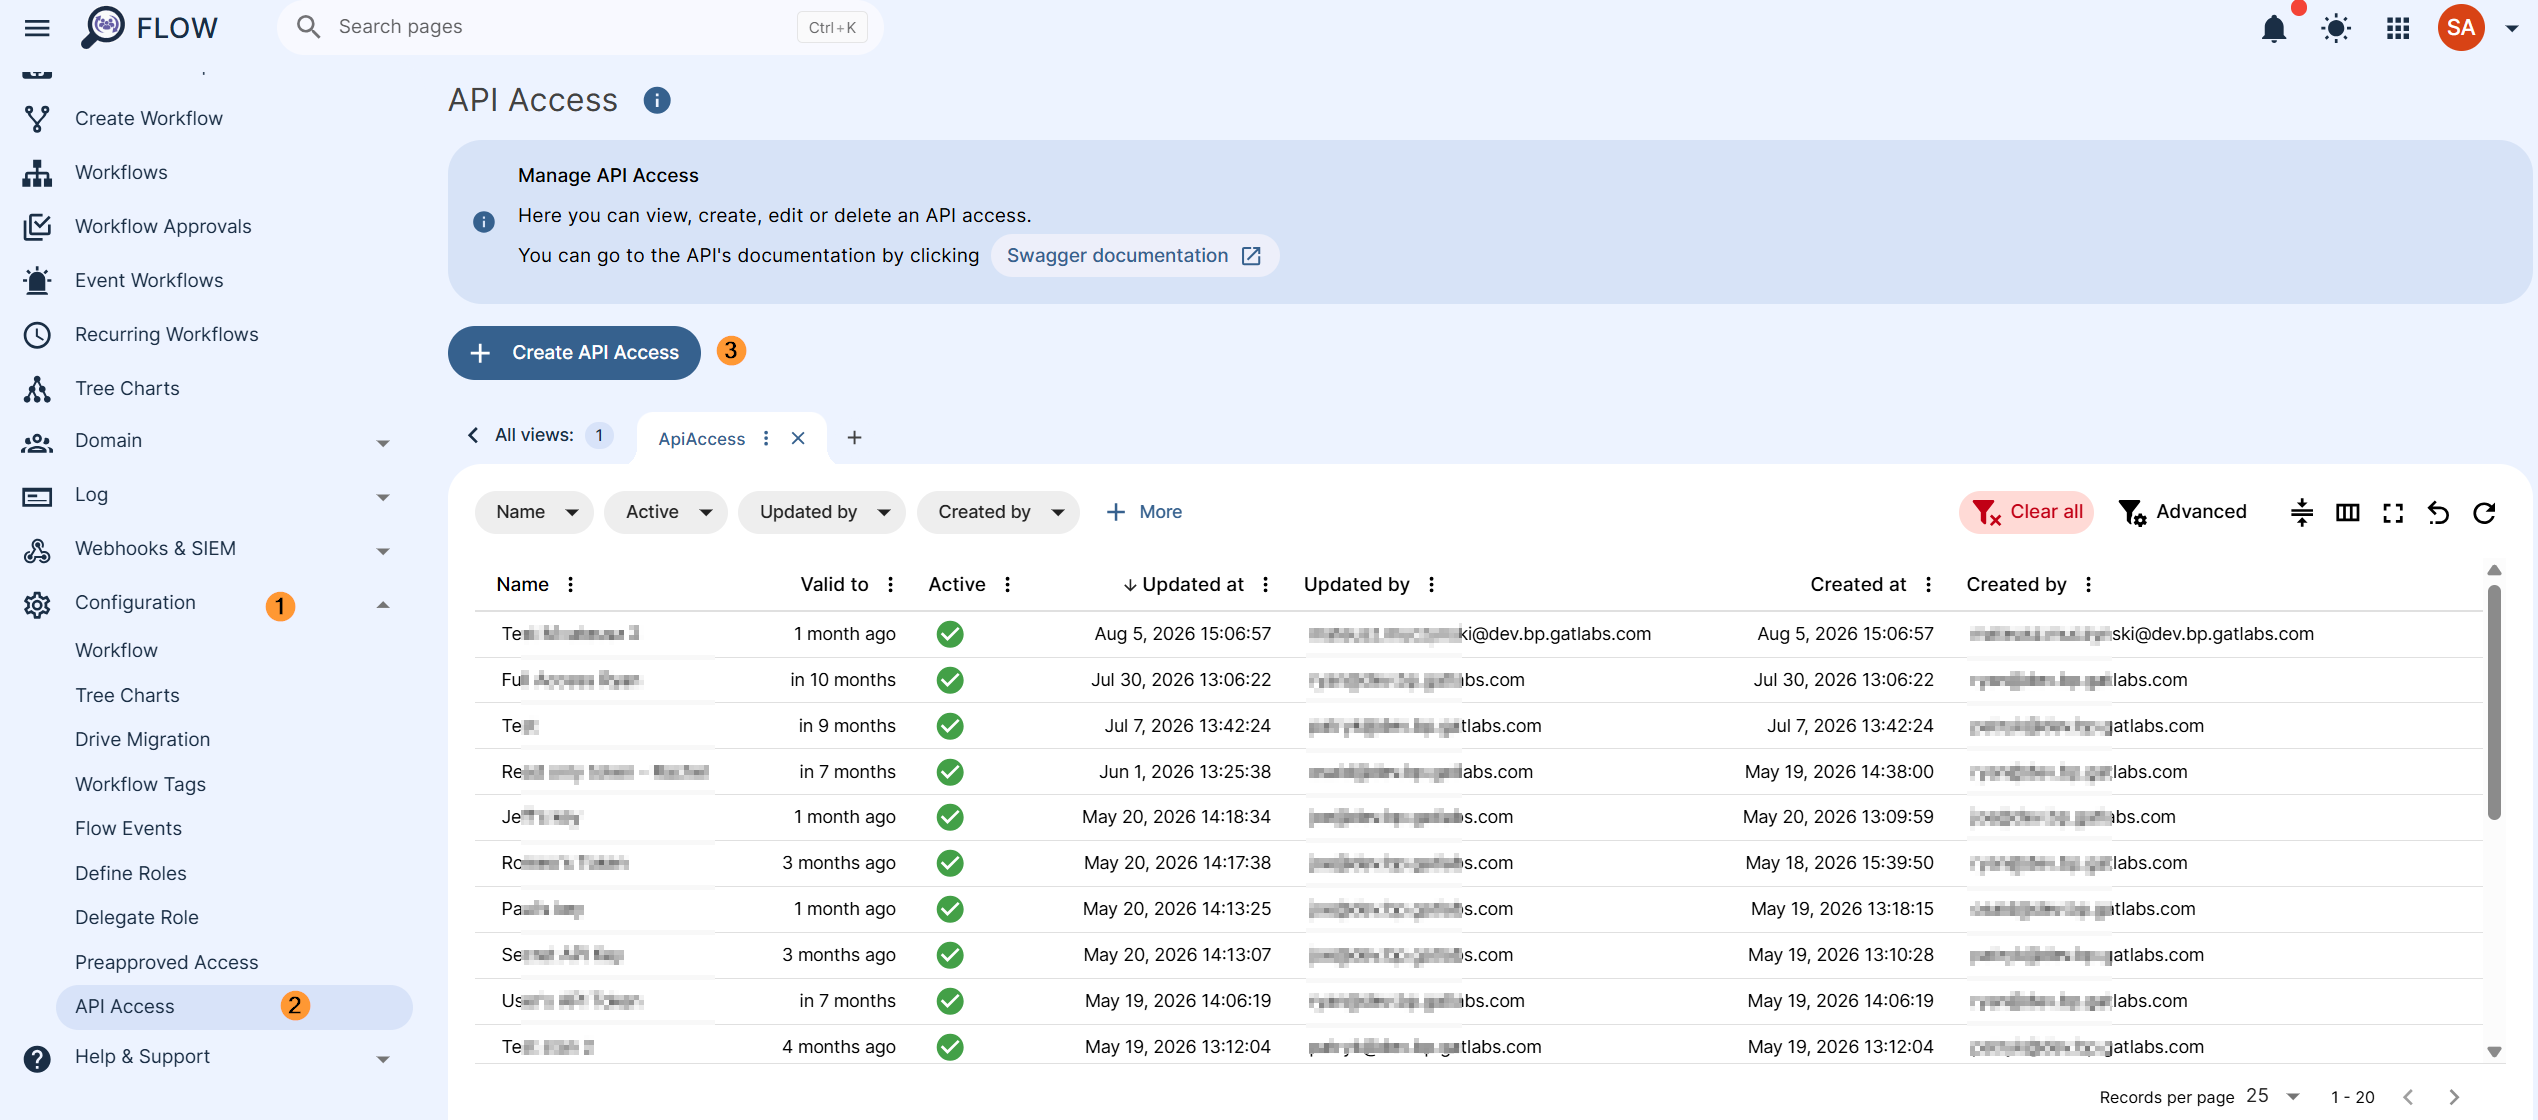Collapse All views with left chevron
Image resolution: width=2538 pixels, height=1120 pixels.
(x=472, y=435)
